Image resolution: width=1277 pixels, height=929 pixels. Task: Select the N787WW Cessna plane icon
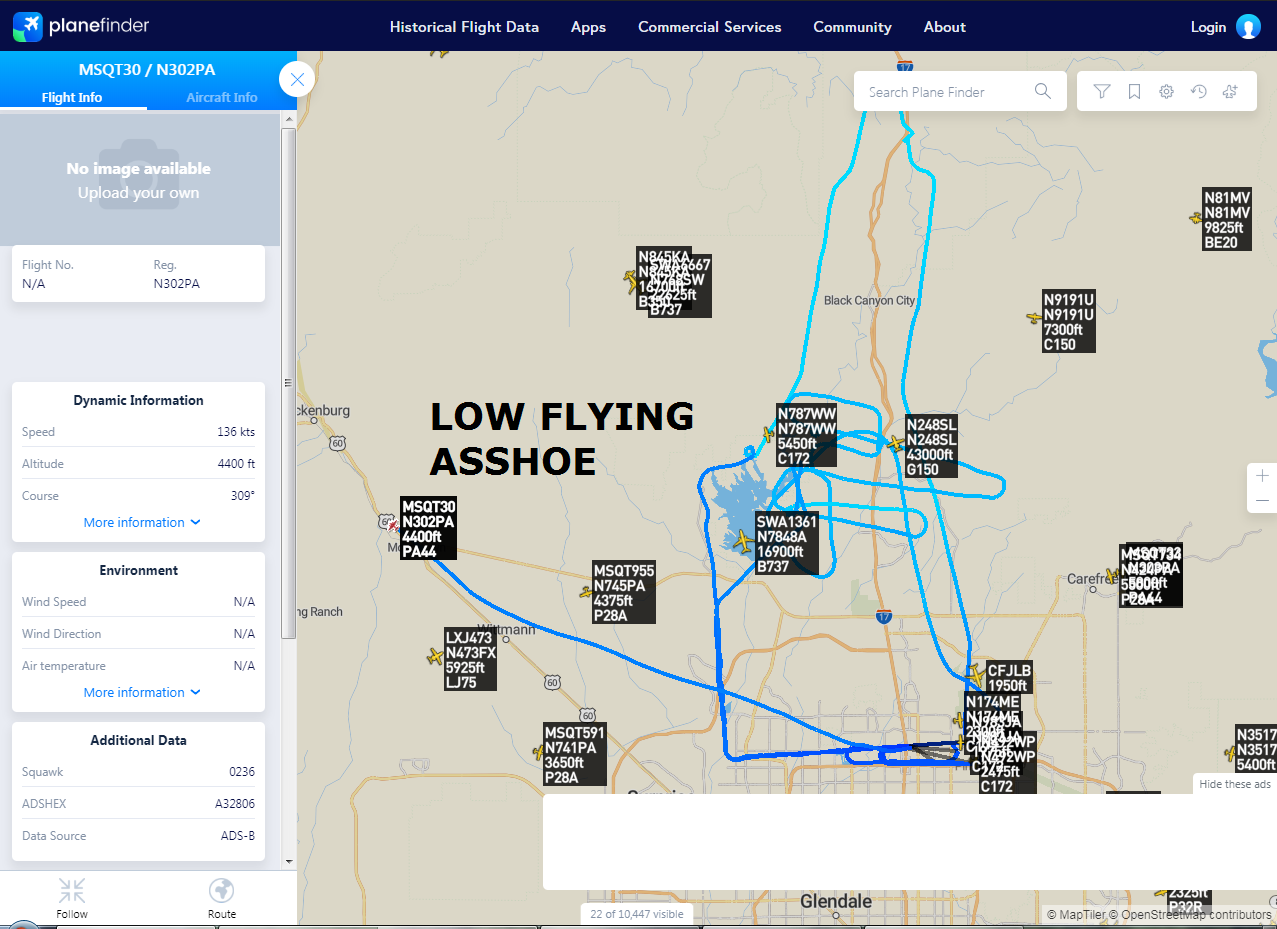click(768, 434)
